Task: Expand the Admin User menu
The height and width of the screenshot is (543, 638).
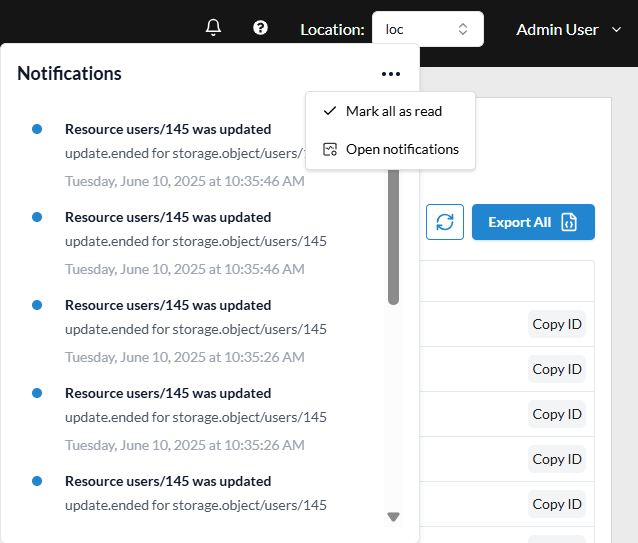Action: coord(569,30)
